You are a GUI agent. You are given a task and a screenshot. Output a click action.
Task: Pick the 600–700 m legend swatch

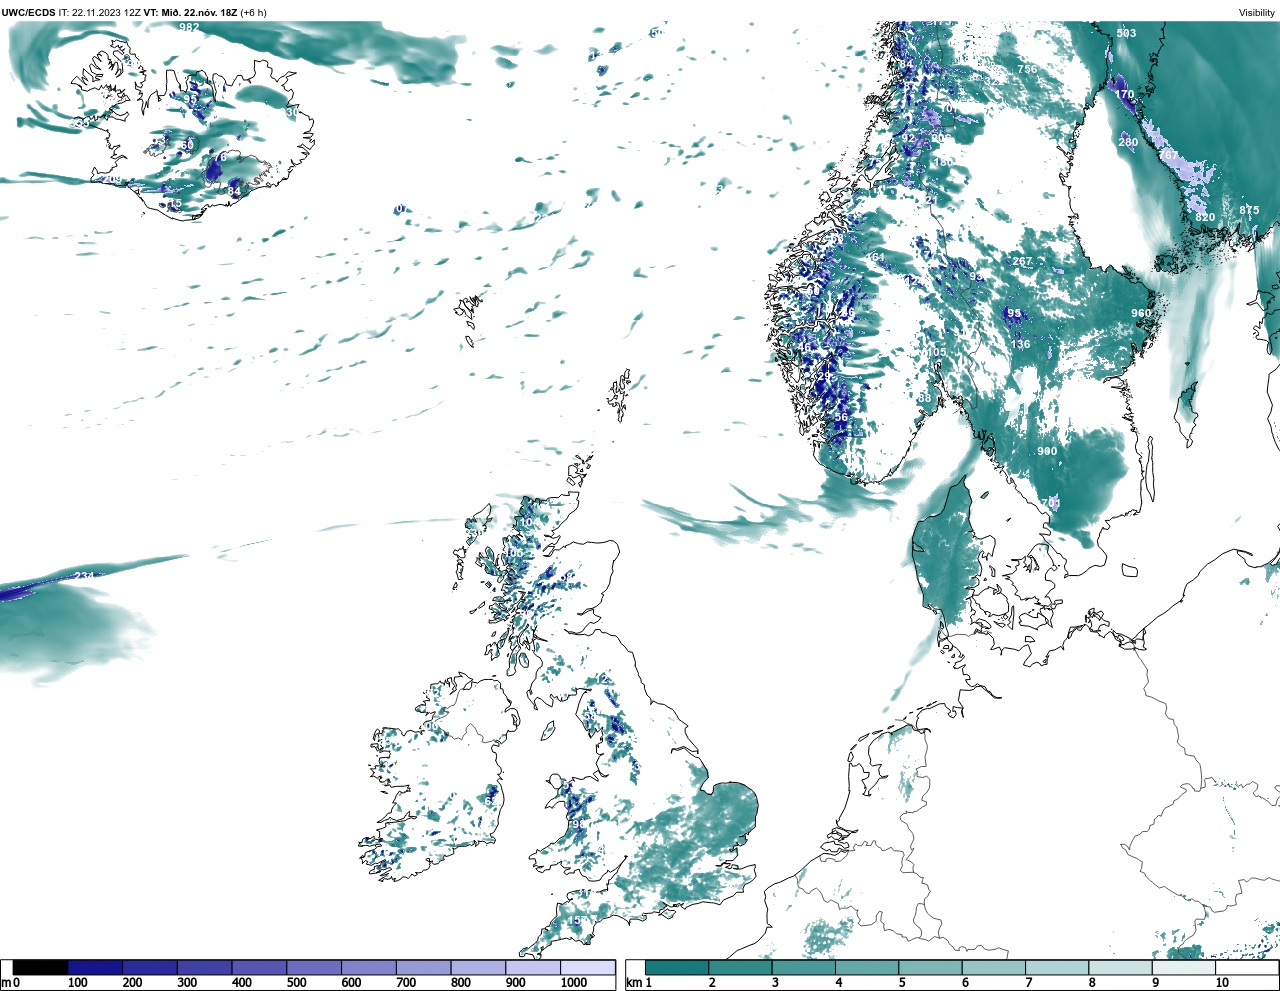(x=368, y=968)
